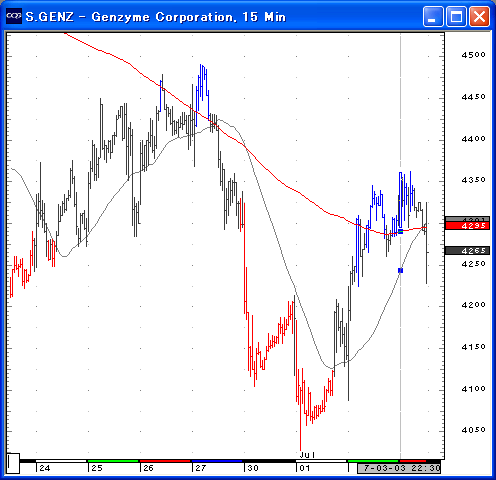This screenshot has height=480, width=496.
Task: Click the 4100 price axis label
Action: [473, 389]
